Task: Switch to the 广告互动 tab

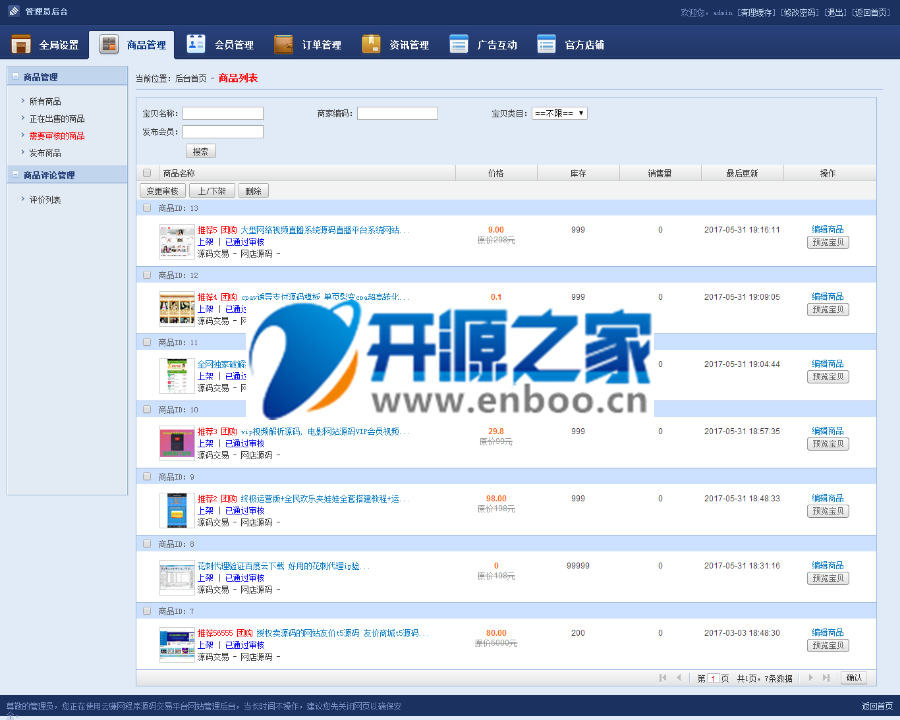Action: (483, 44)
